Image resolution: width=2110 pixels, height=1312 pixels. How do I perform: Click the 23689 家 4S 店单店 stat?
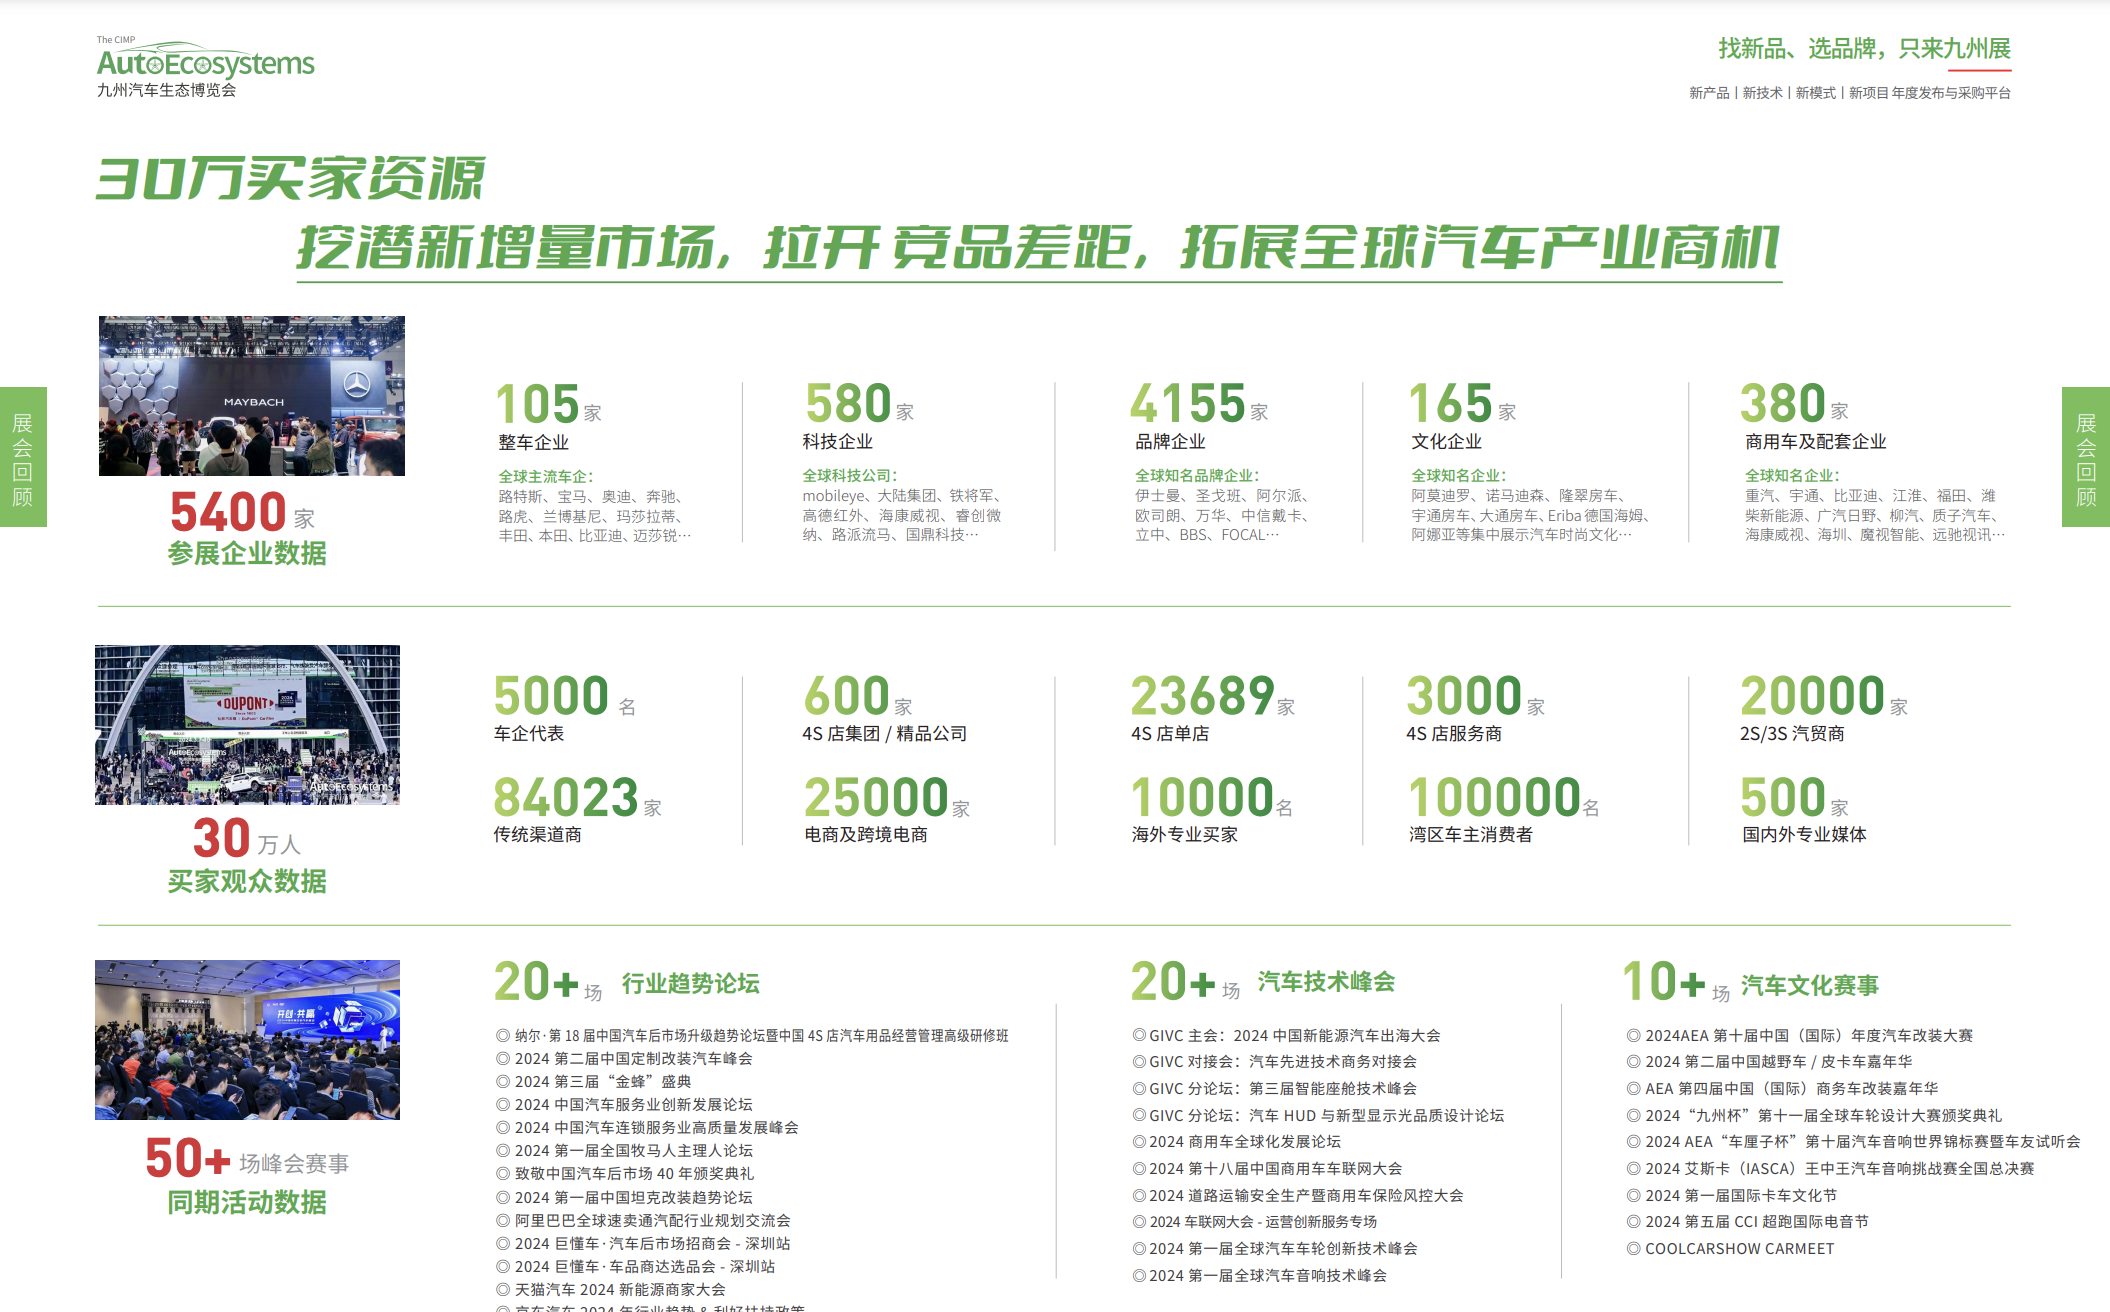(1214, 708)
